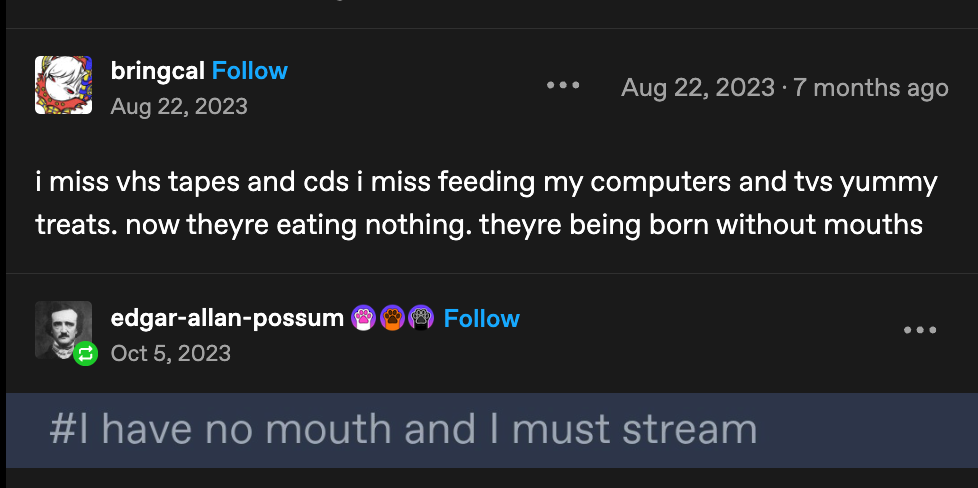Open the Aug 22, 2023 date below bringcal
Screen dimensions: 978x488
coord(179,106)
